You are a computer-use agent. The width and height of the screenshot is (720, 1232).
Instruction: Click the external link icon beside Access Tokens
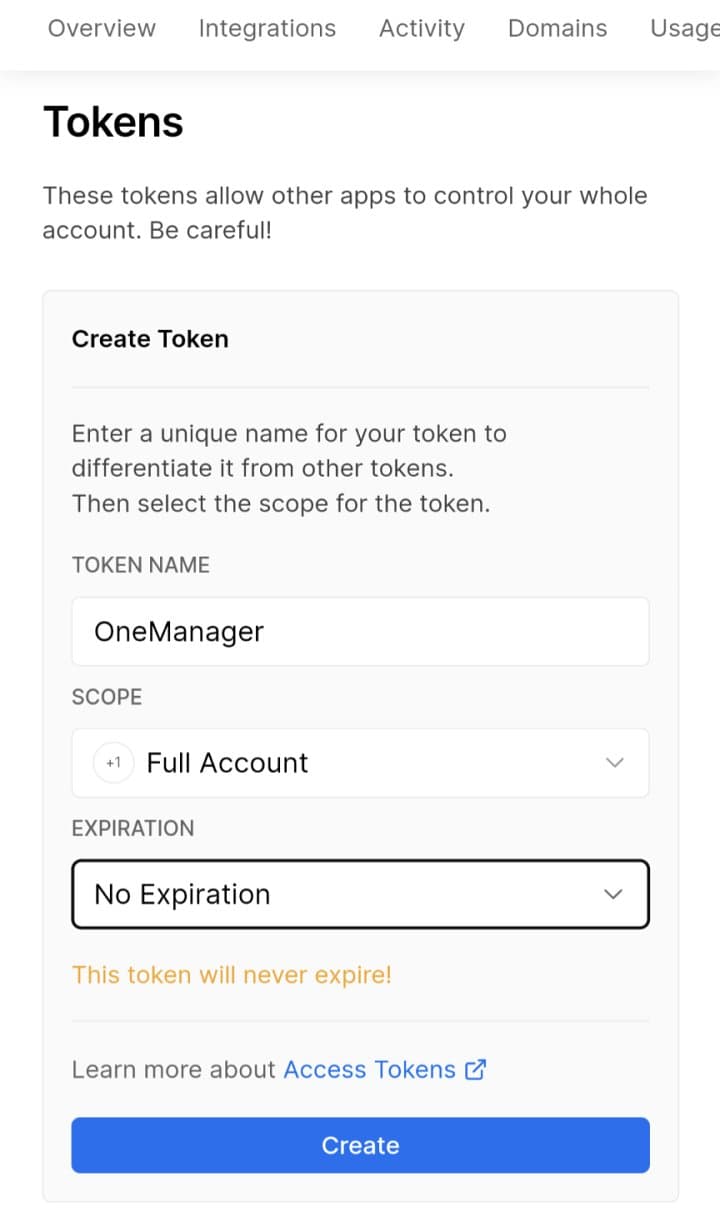point(476,1069)
